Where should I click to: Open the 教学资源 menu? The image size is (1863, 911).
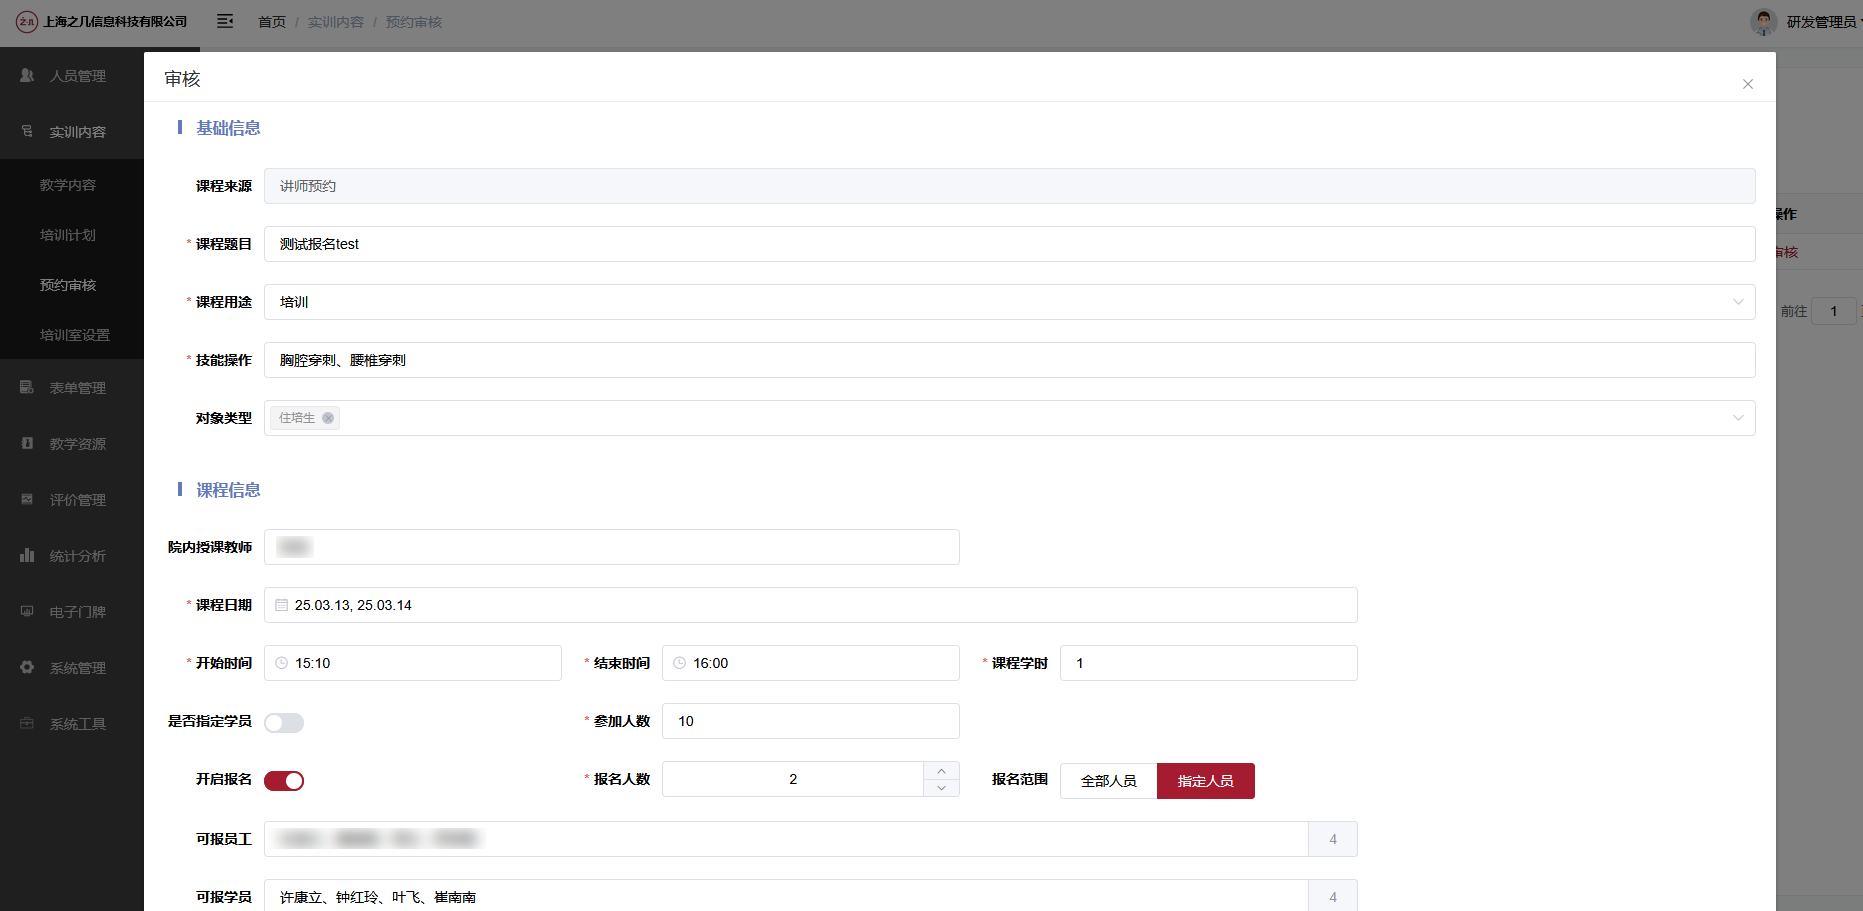tap(72, 443)
